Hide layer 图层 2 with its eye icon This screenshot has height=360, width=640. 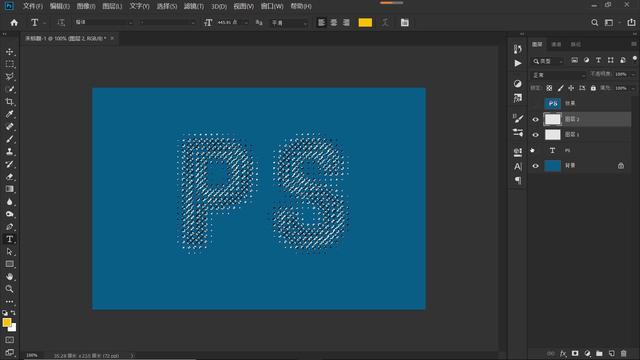pos(535,120)
